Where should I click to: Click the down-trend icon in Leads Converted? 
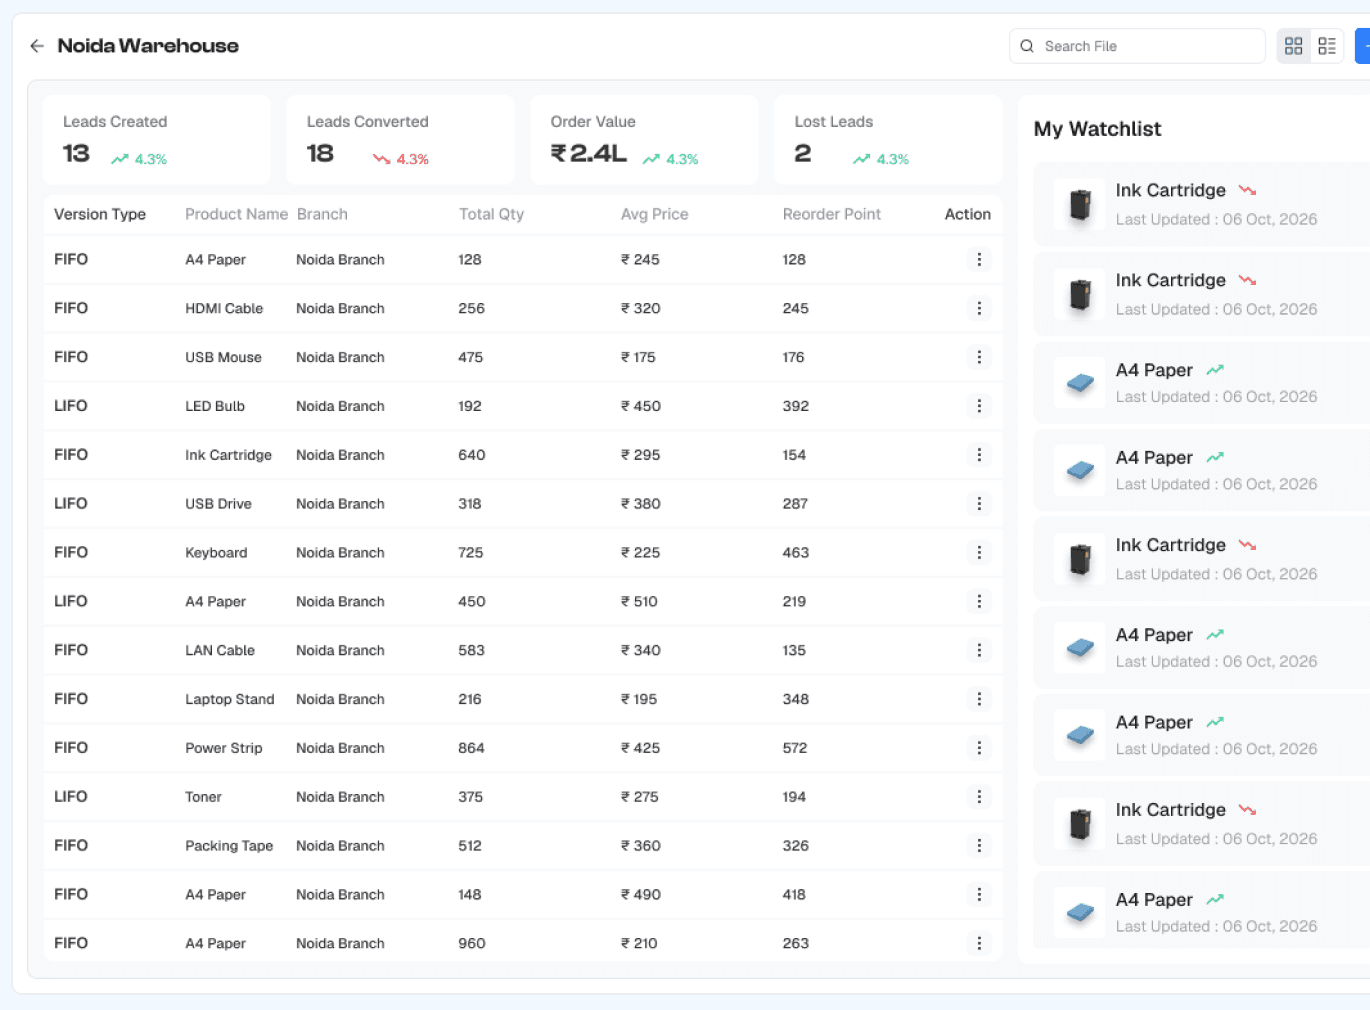click(x=381, y=159)
